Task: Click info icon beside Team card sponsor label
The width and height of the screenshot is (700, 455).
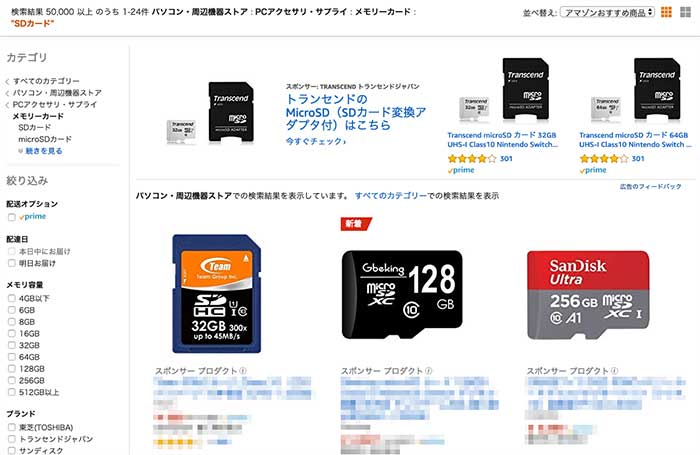Action: click(243, 371)
